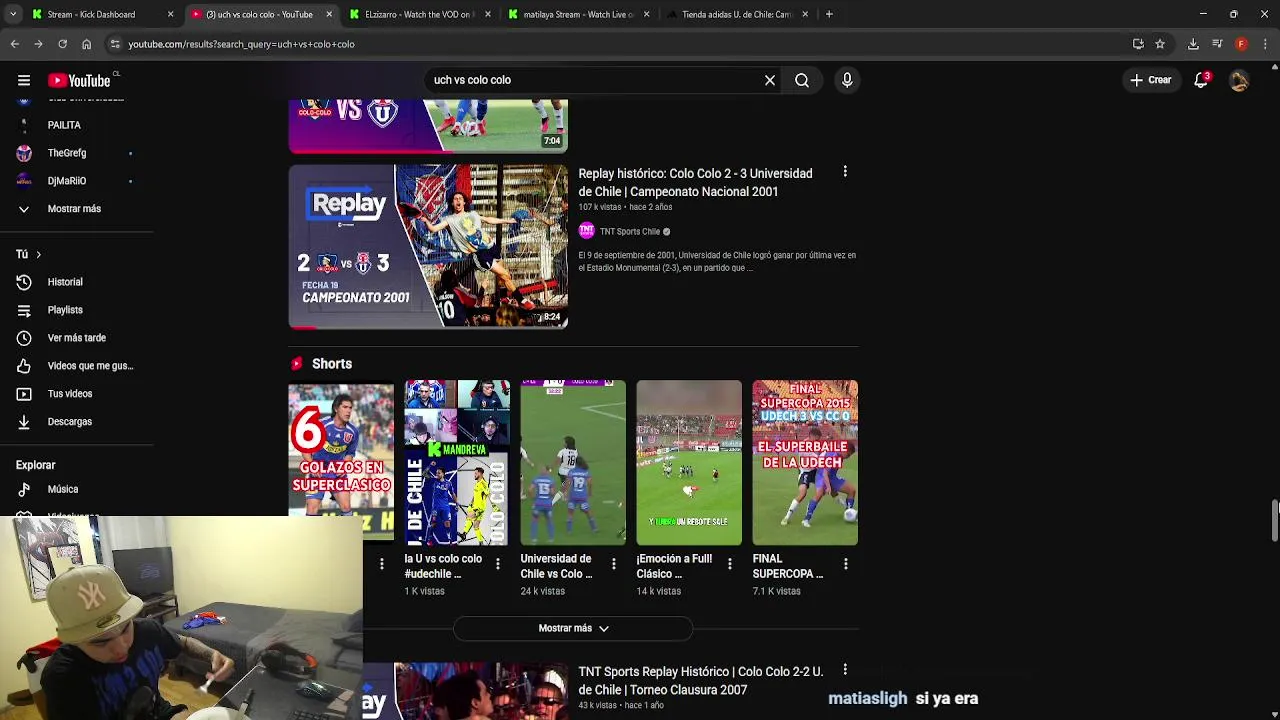Switch to matilaya Stream tab
Image resolution: width=1280 pixels, height=720 pixels.
point(579,14)
